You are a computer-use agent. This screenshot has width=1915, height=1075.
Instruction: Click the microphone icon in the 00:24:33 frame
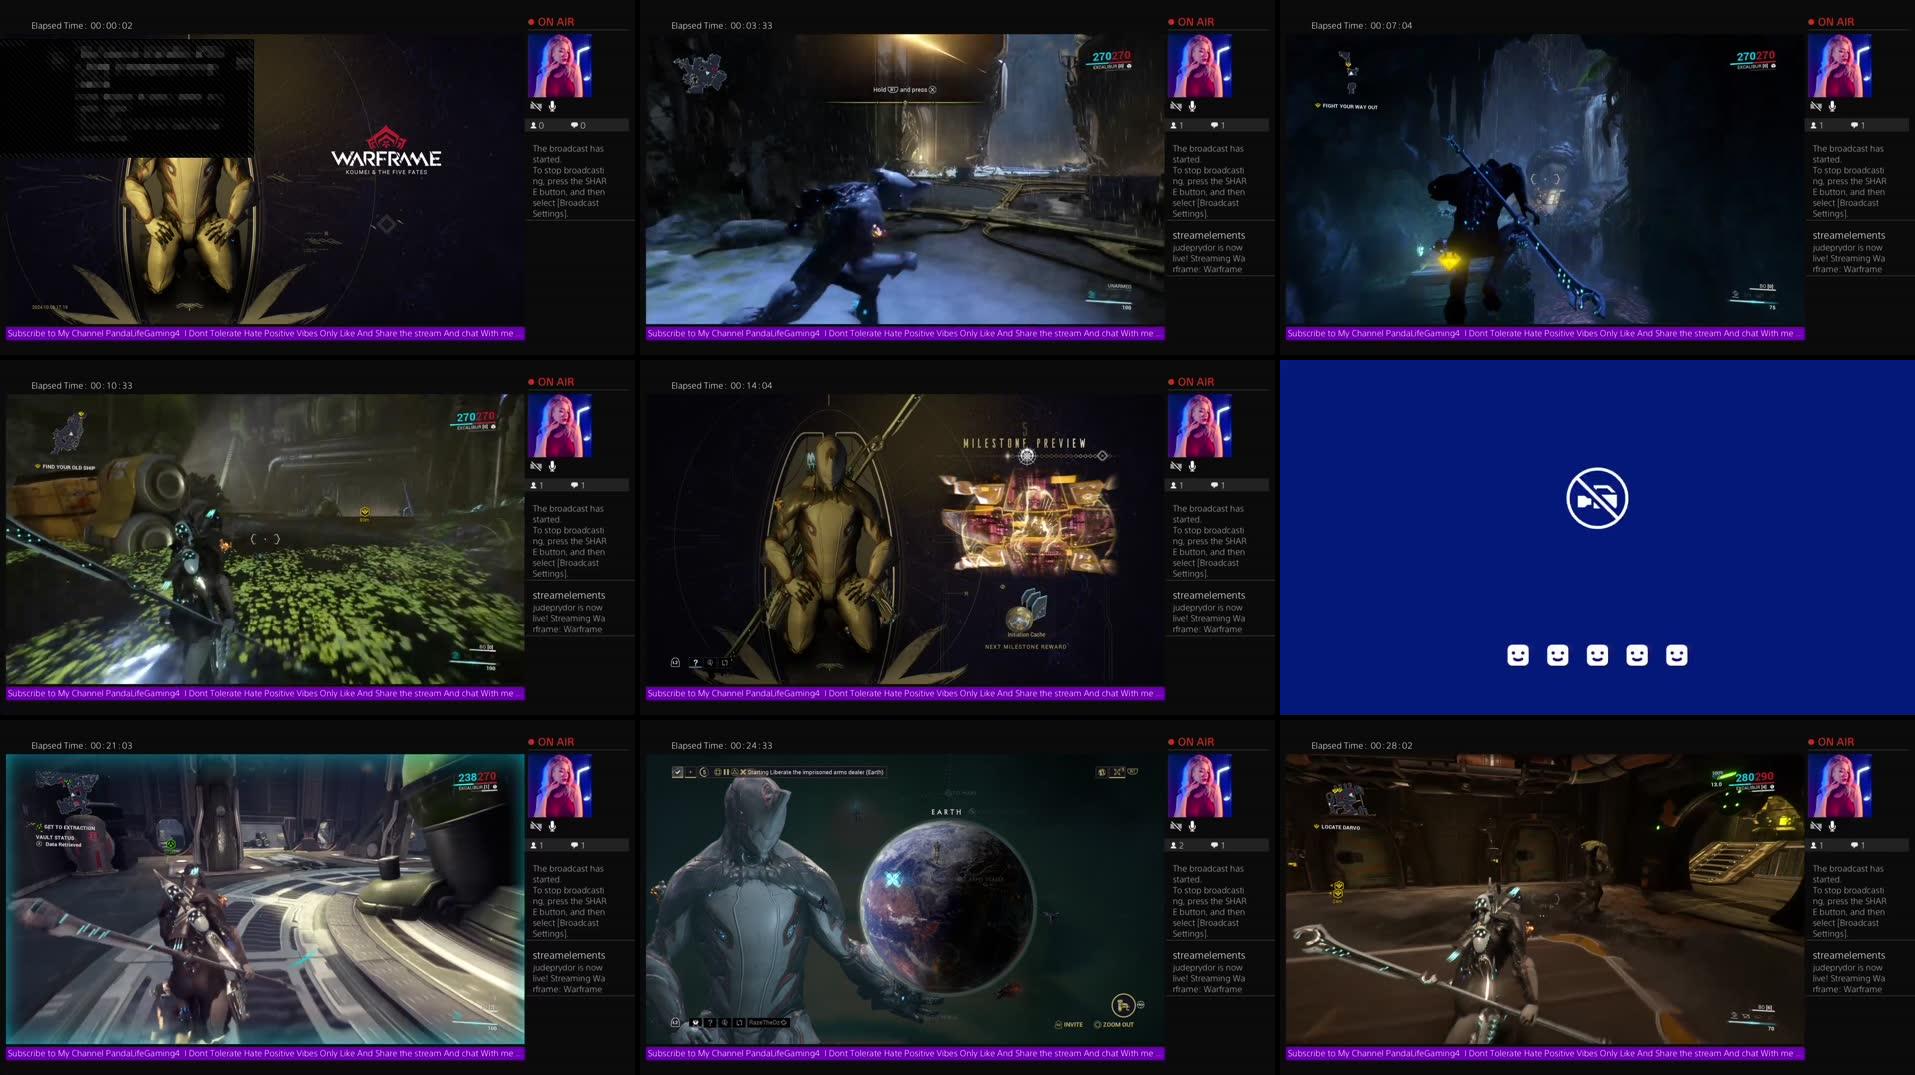tap(1192, 826)
